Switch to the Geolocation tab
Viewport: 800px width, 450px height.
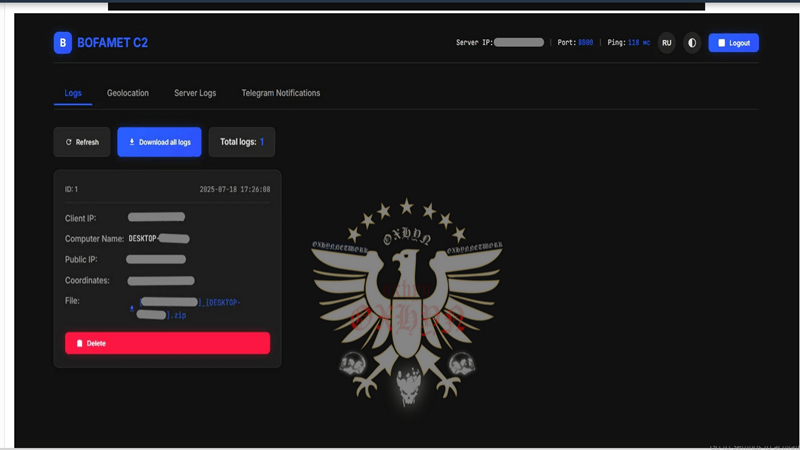(128, 93)
